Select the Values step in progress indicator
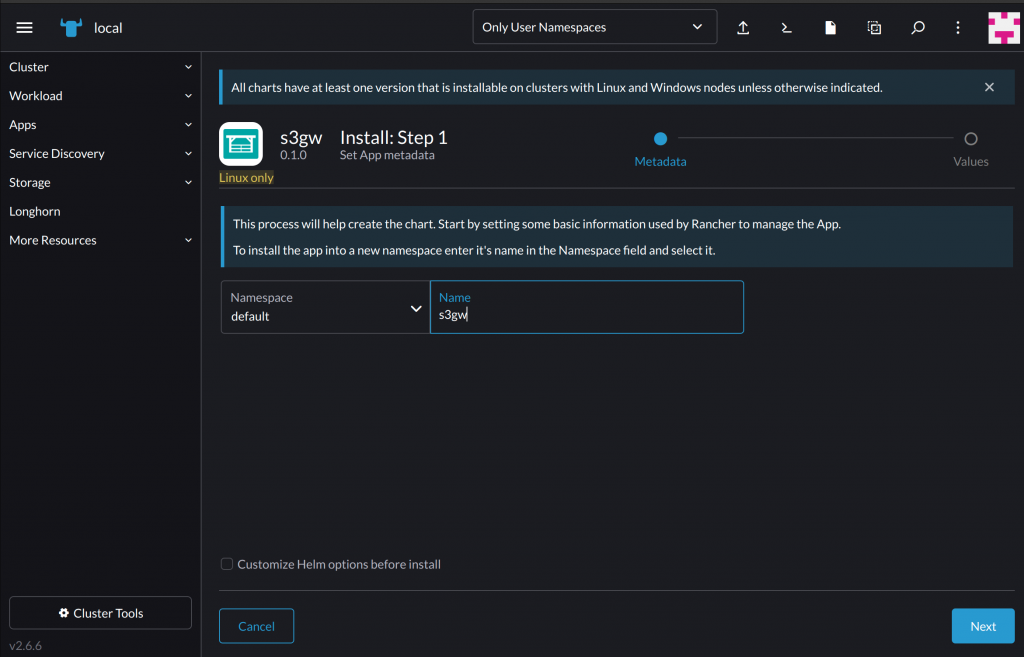Screen dimensions: 1024x657 coord(970,140)
